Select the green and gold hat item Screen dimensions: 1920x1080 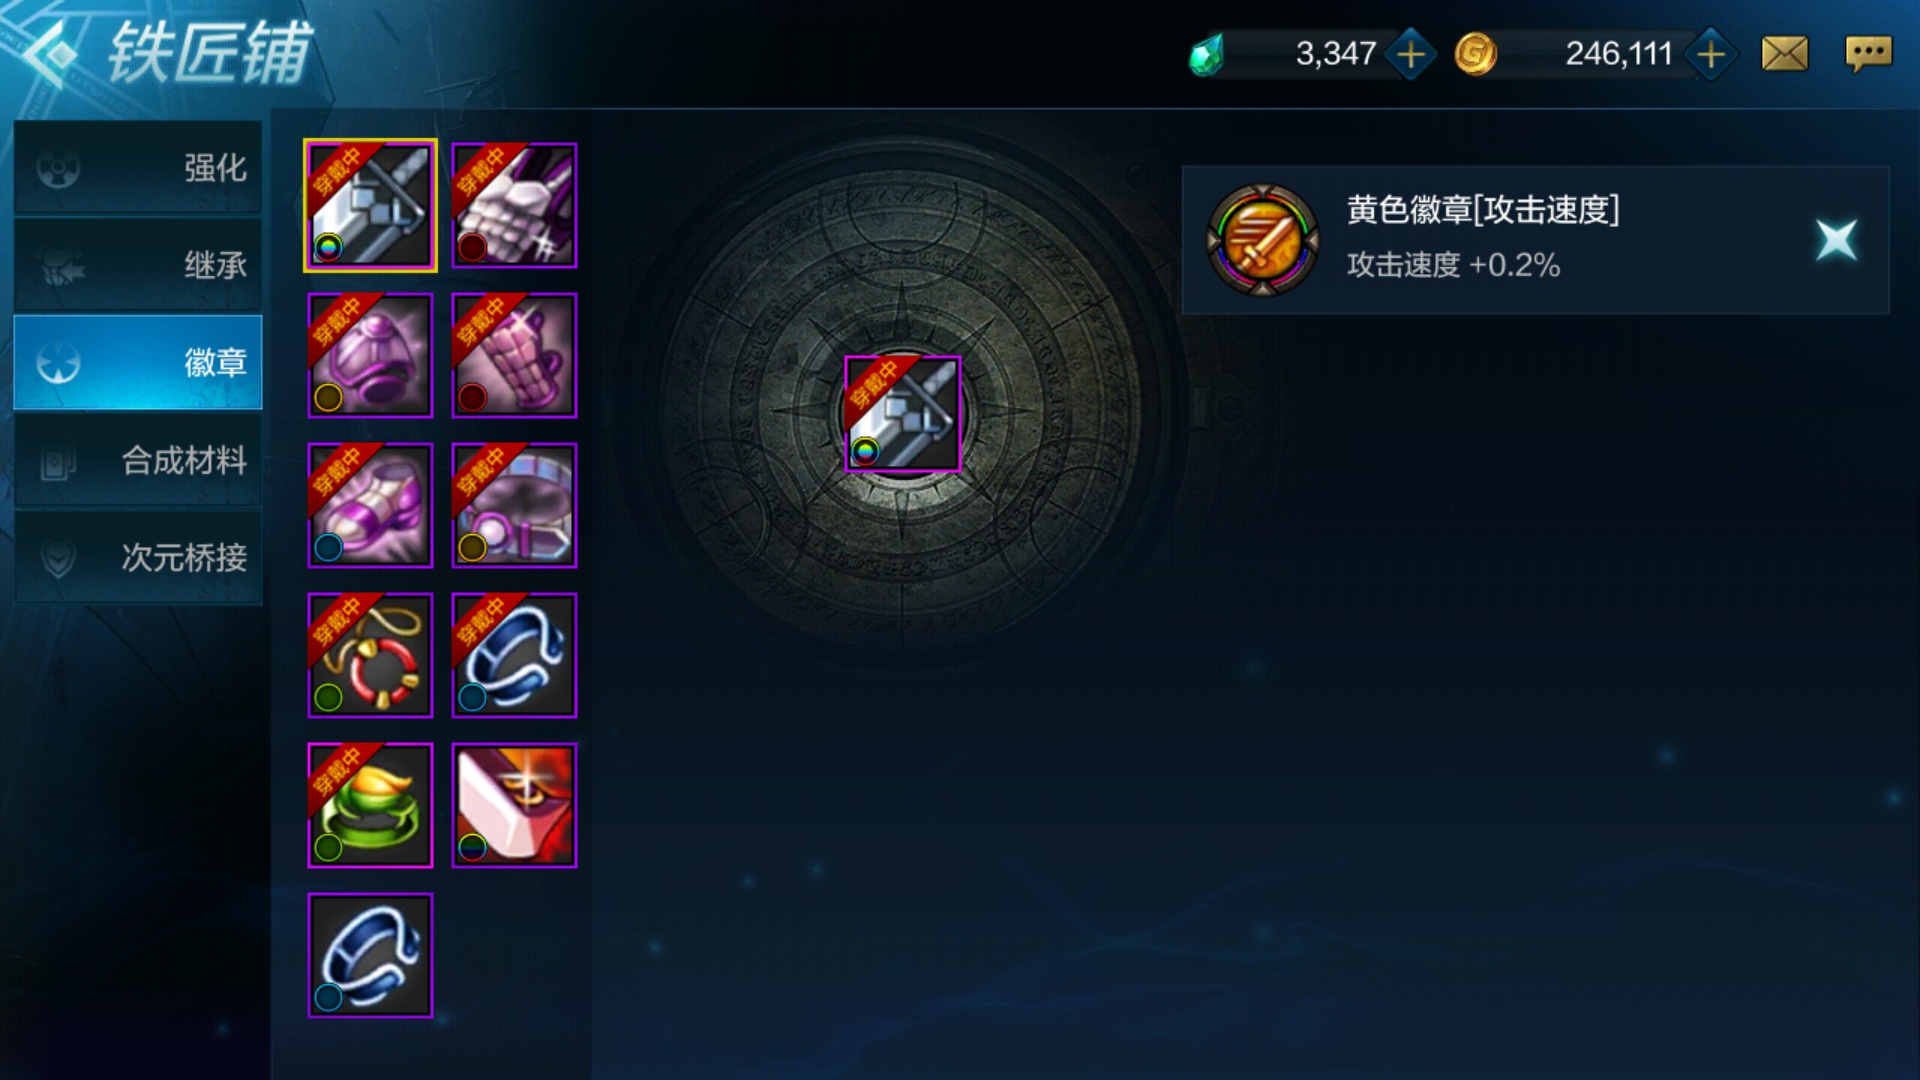pos(370,805)
